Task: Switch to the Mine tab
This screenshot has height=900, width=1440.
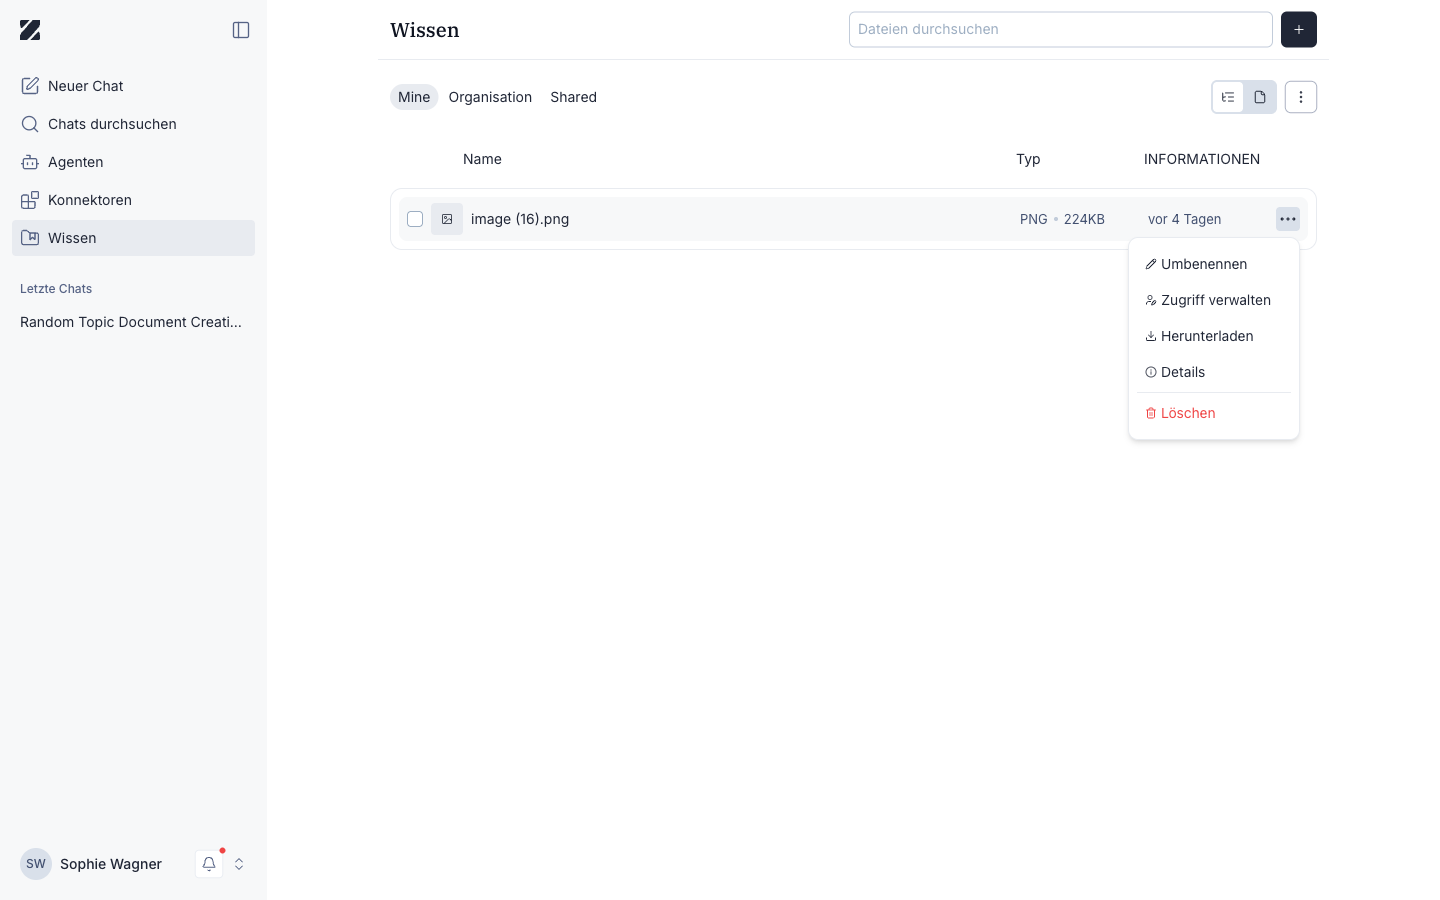Action: [414, 97]
